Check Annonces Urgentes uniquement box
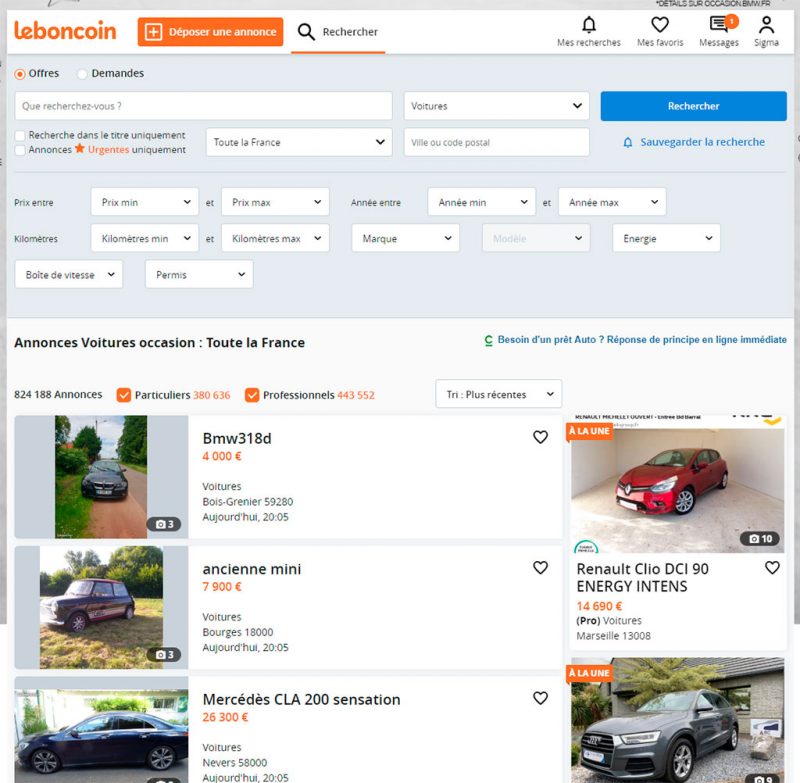The width and height of the screenshot is (800, 783). coord(20,150)
